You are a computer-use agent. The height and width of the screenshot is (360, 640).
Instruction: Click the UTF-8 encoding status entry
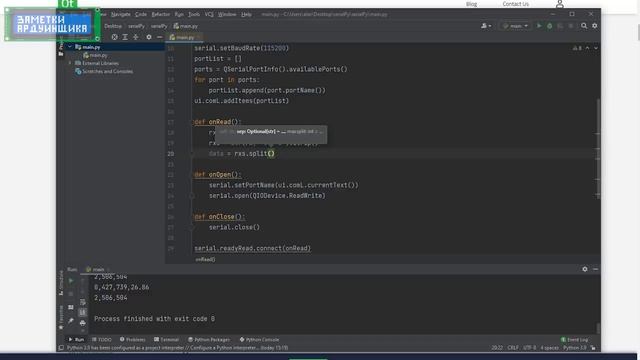[x=530, y=348]
